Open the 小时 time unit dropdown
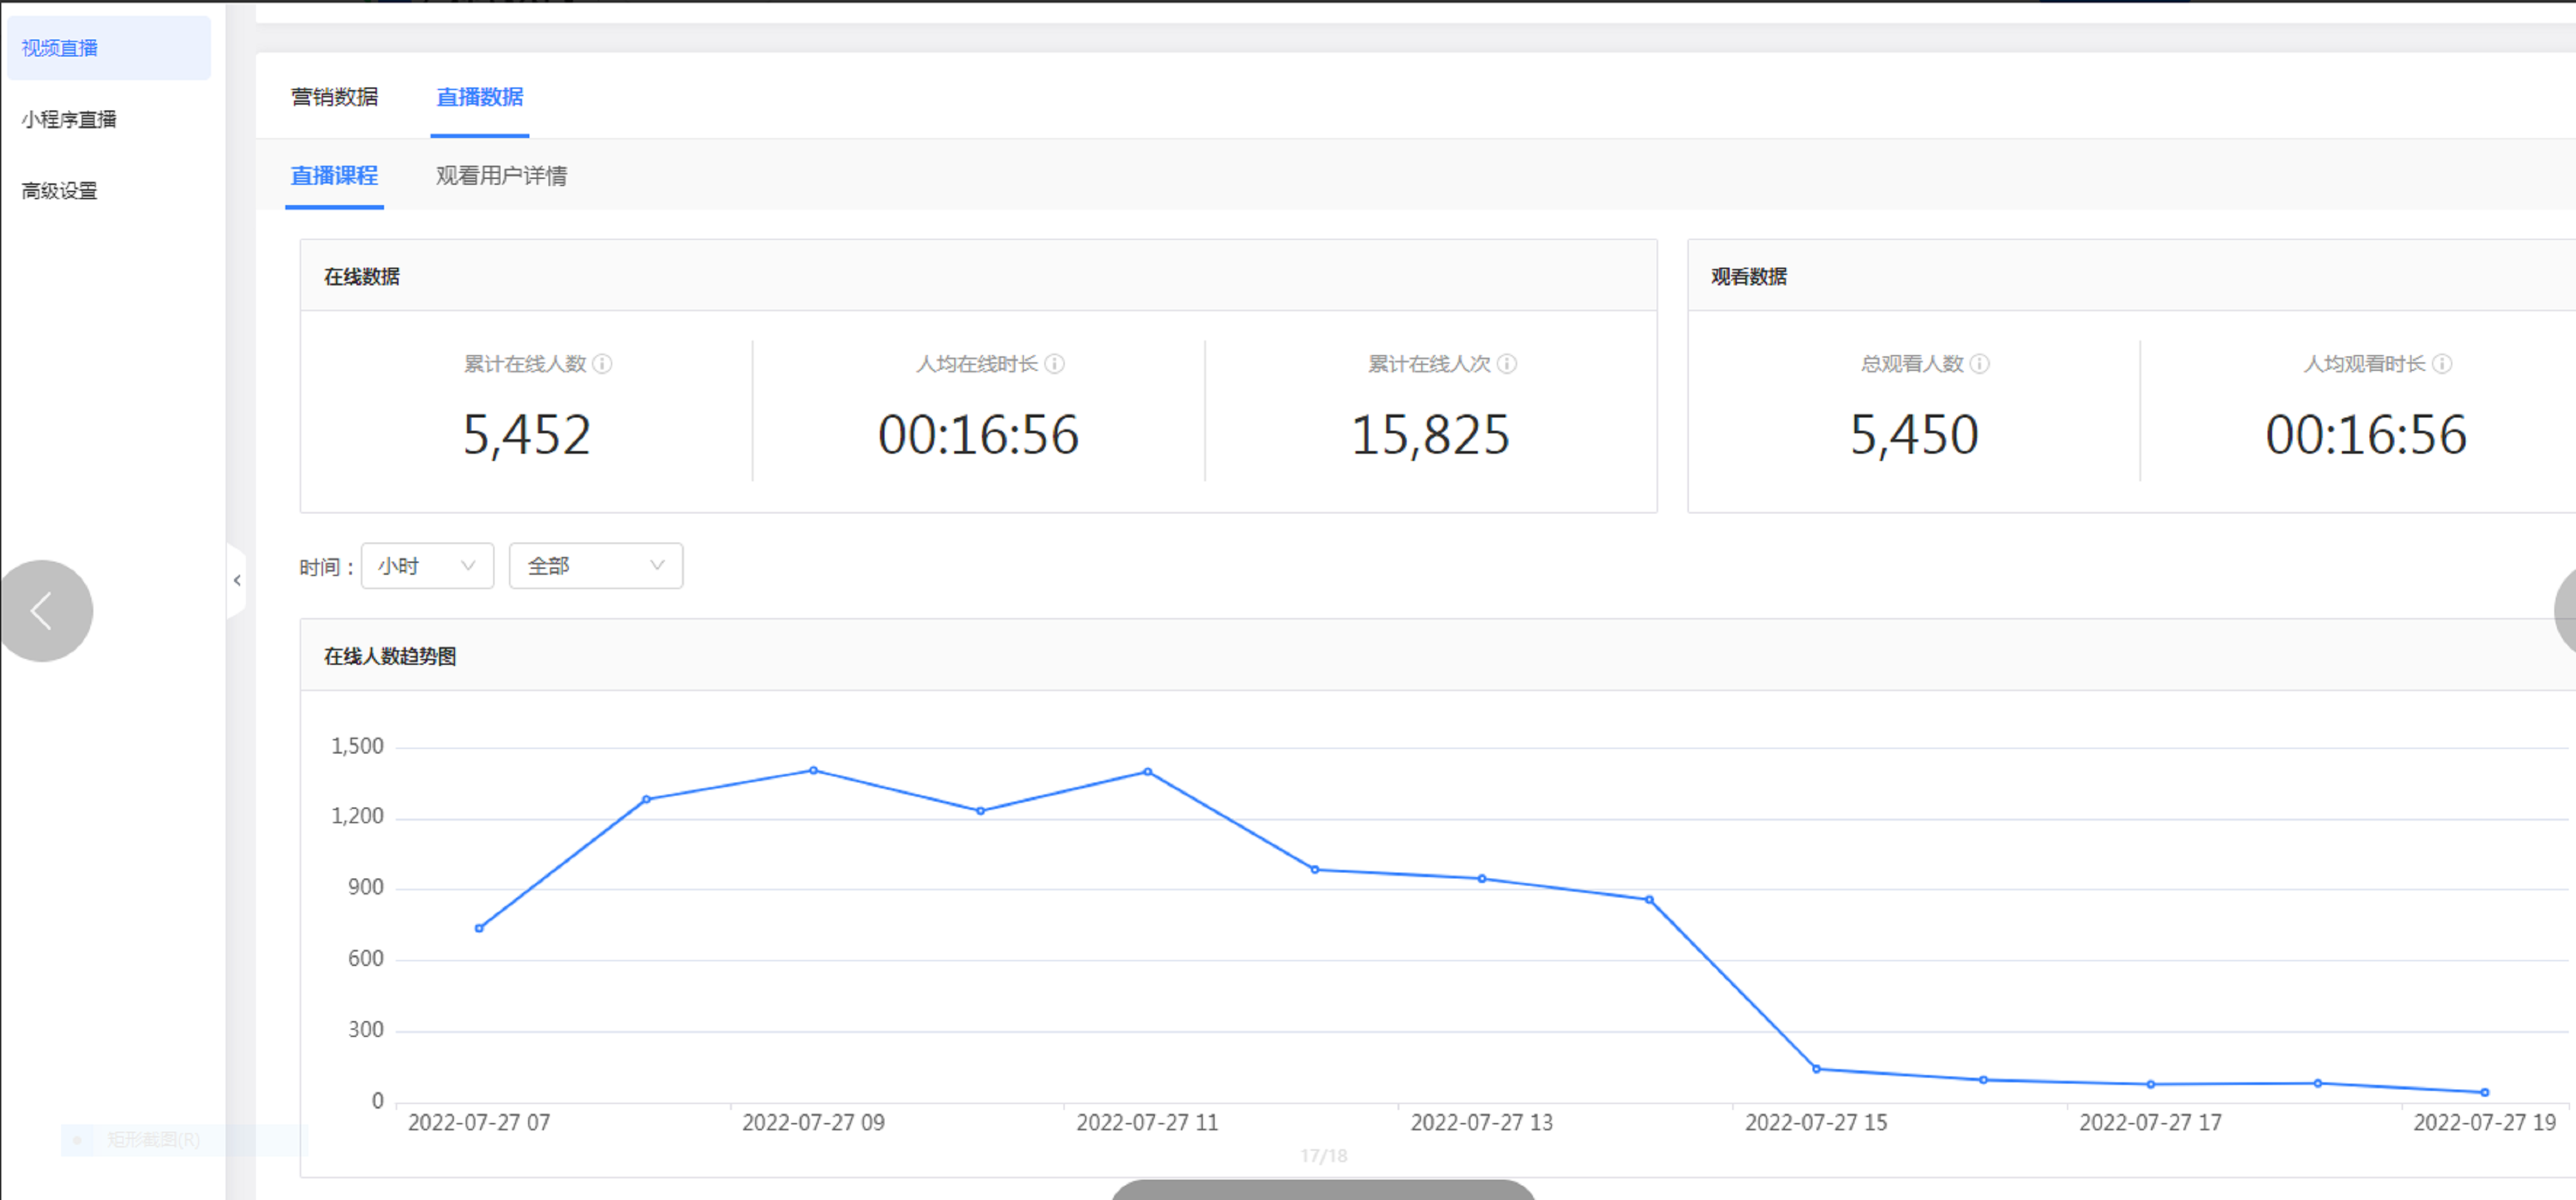This screenshot has width=2576, height=1200. (427, 566)
